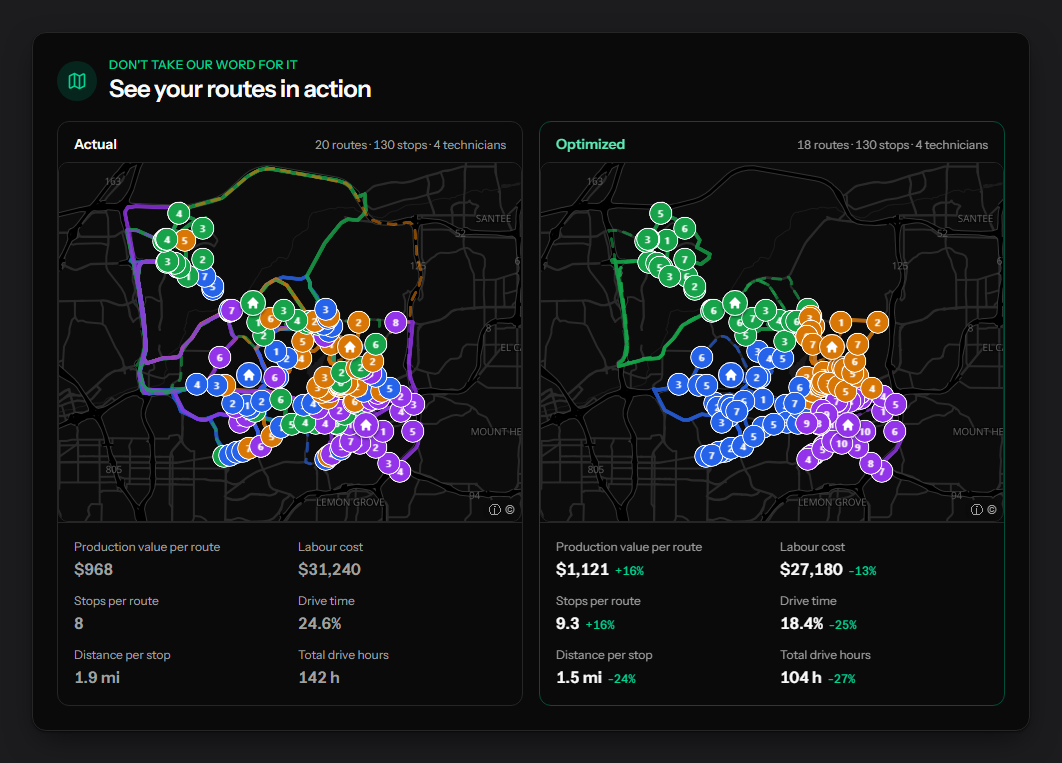Click the -27% drive hours change
This screenshot has width=1062, height=763.
pyautogui.click(x=841, y=679)
